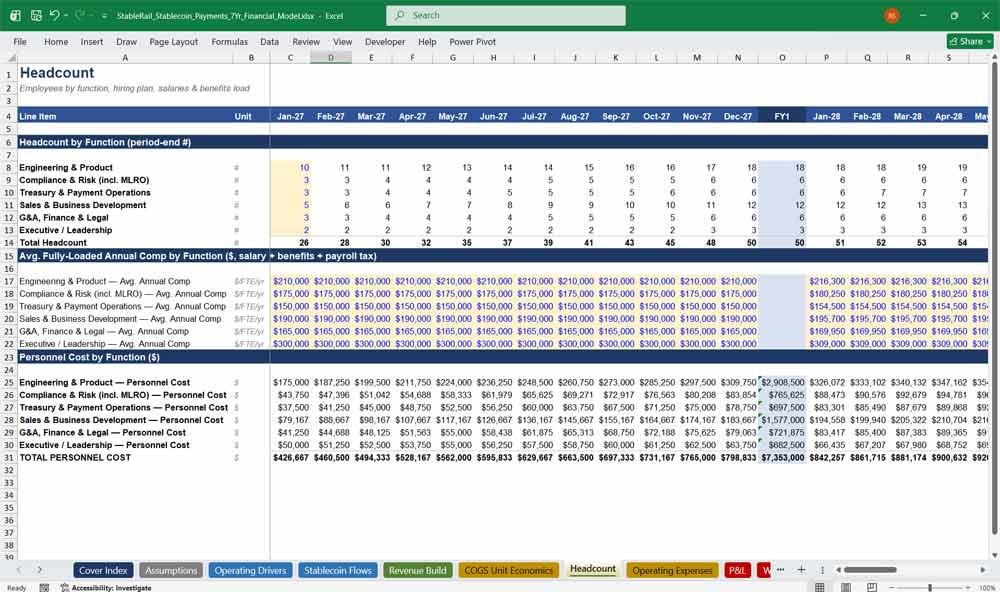The height and width of the screenshot is (592, 1000).
Task: Click the horizontal scrollbar thumb
Action: coord(871,570)
